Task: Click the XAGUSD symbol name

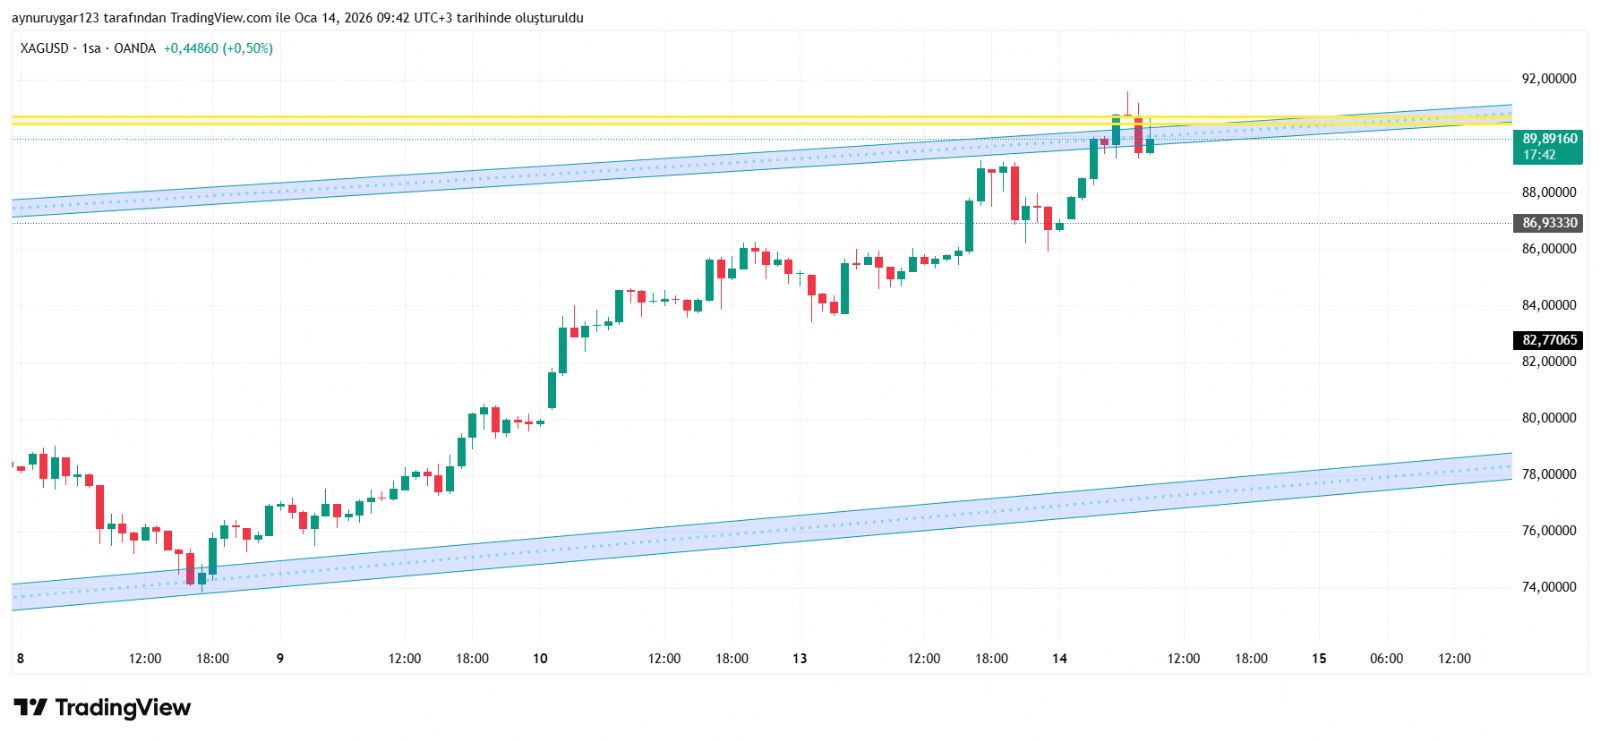Action: coord(44,48)
